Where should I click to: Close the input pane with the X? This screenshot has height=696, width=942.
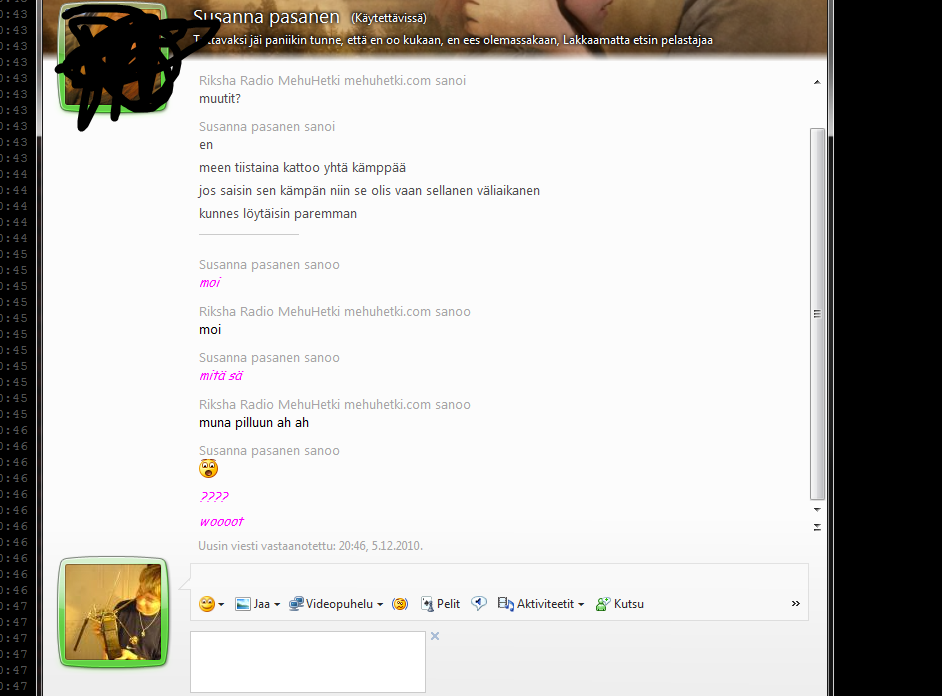(x=435, y=636)
